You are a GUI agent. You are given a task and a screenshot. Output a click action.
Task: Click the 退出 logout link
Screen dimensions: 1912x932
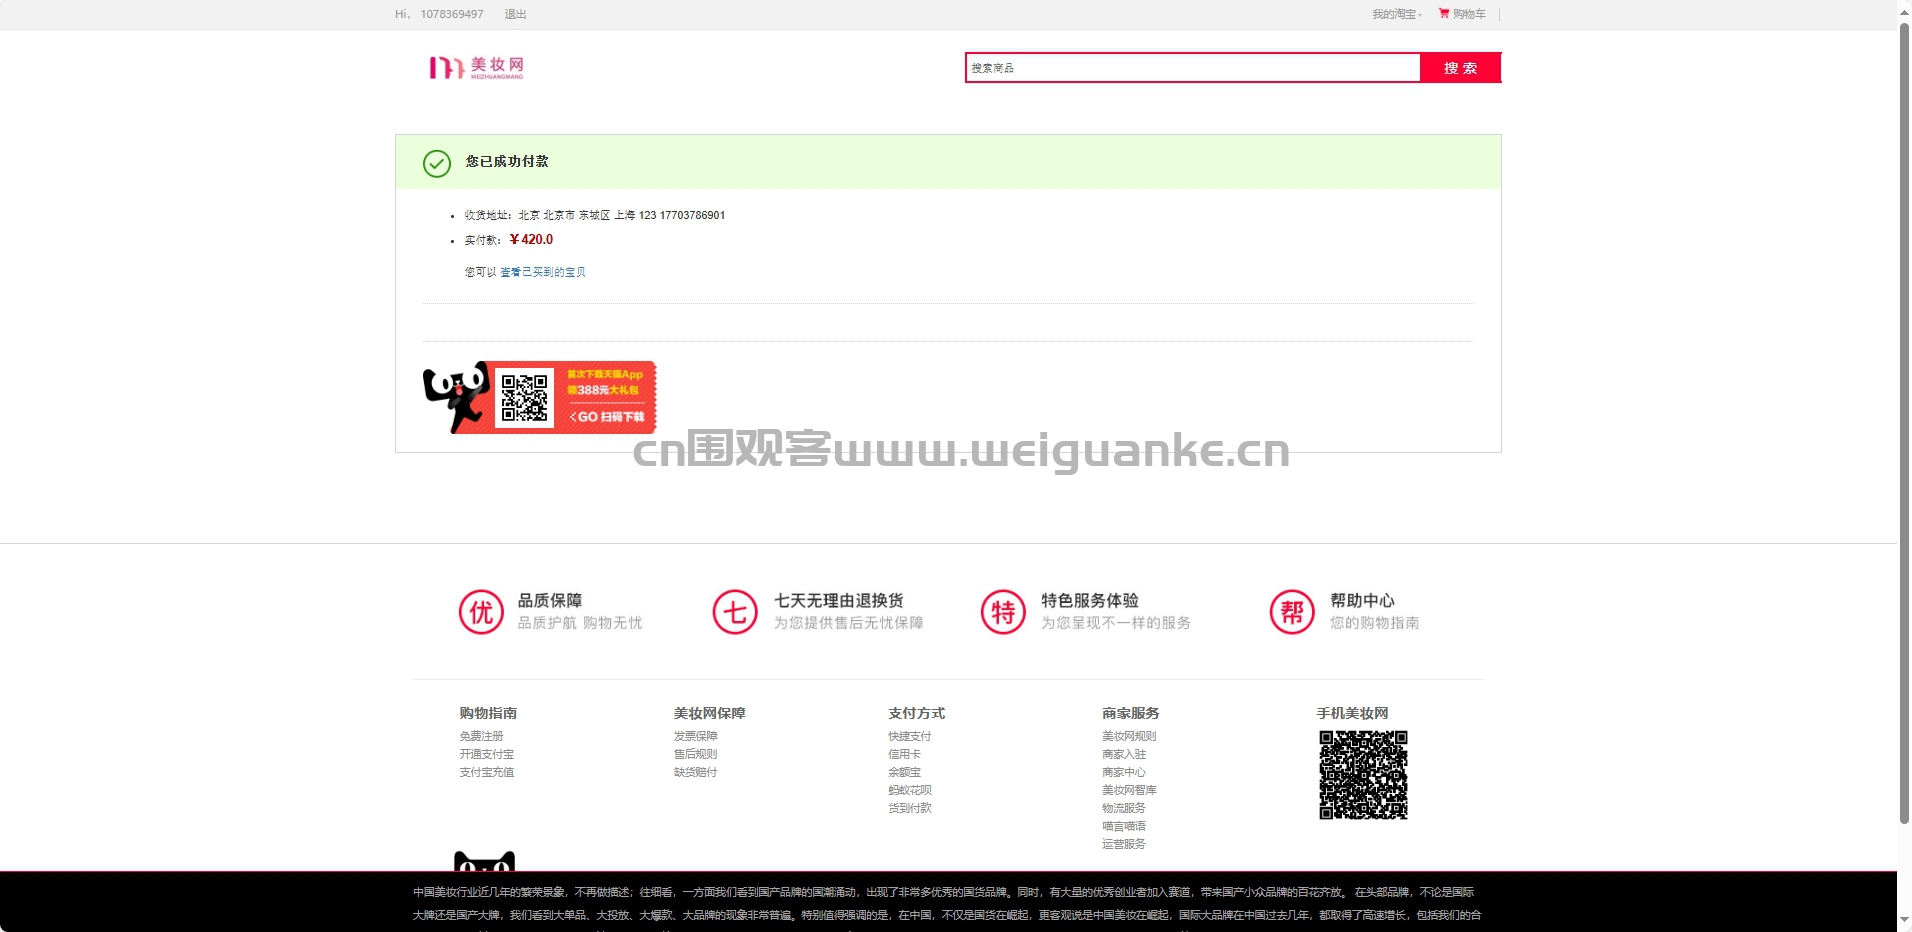(515, 14)
